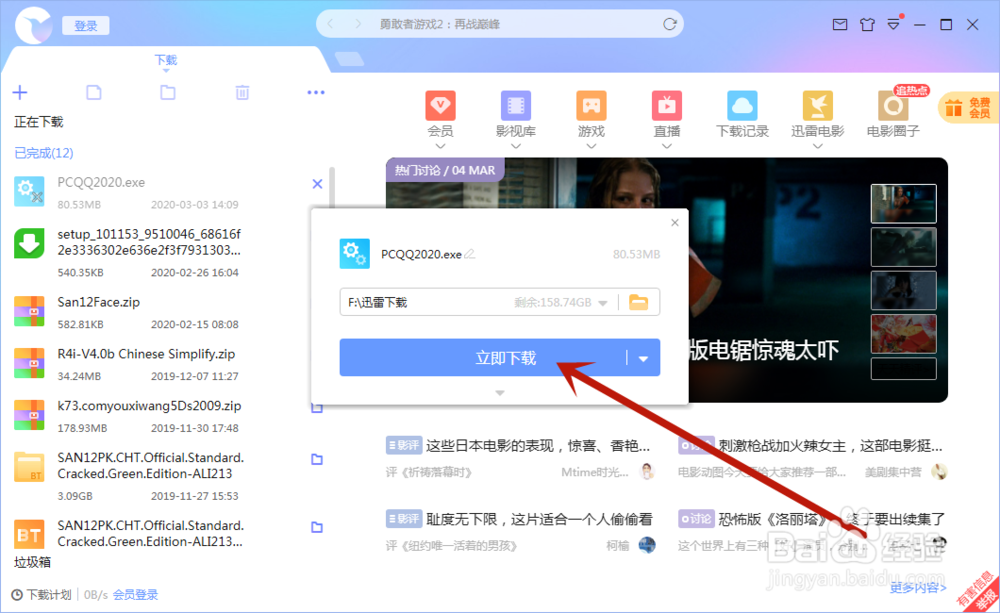Open article 耻度无下限
Screen dimensions: 1000x613
(x=539, y=519)
